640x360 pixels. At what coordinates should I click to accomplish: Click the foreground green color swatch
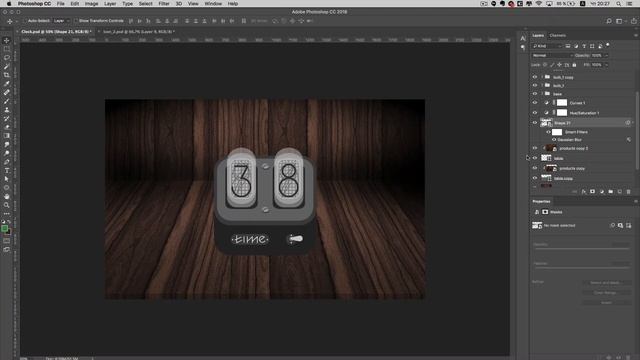(4, 229)
